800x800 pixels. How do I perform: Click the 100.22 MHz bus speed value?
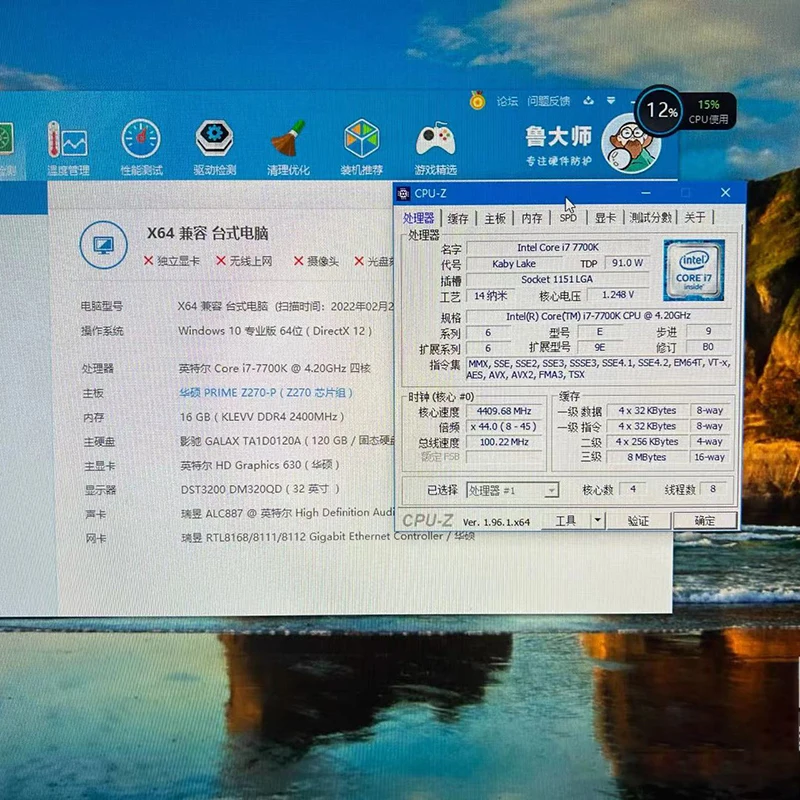pos(504,442)
